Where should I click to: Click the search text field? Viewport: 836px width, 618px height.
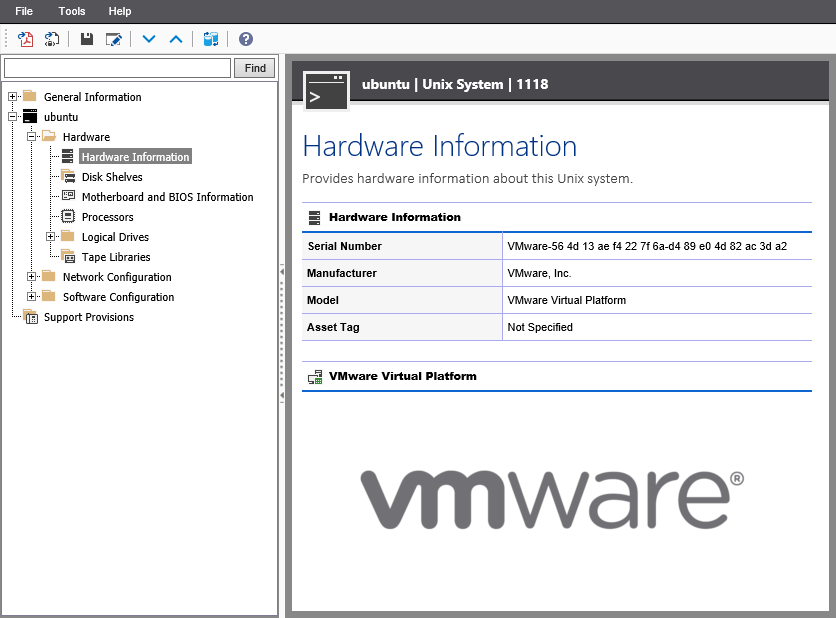tap(117, 68)
